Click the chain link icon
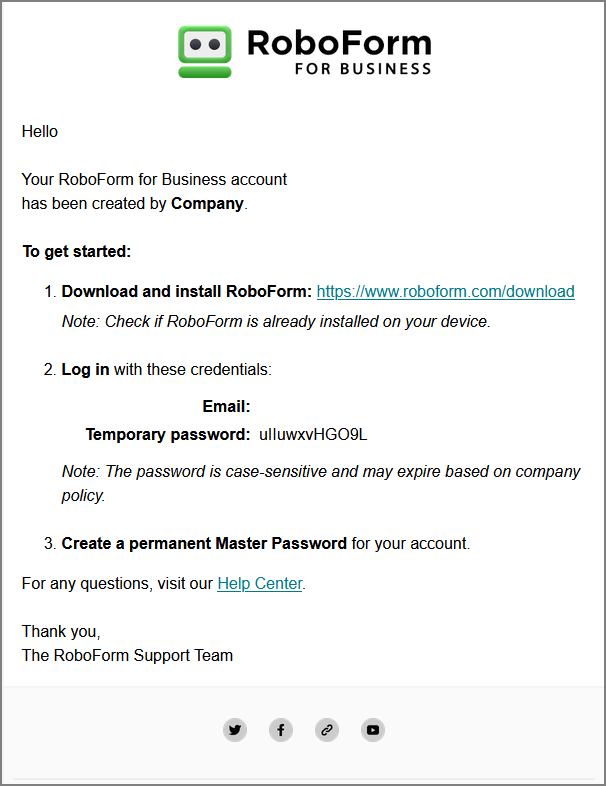 click(x=327, y=730)
